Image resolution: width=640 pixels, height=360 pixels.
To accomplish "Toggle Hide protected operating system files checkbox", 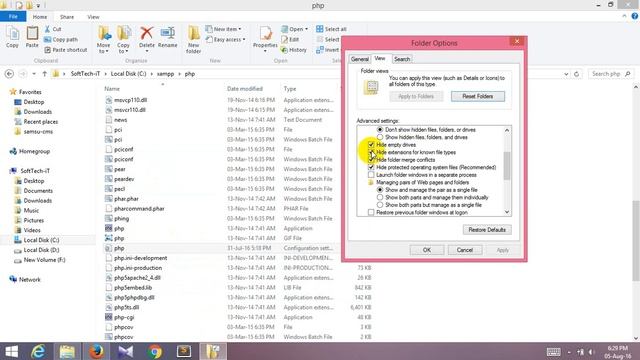I will point(371,167).
